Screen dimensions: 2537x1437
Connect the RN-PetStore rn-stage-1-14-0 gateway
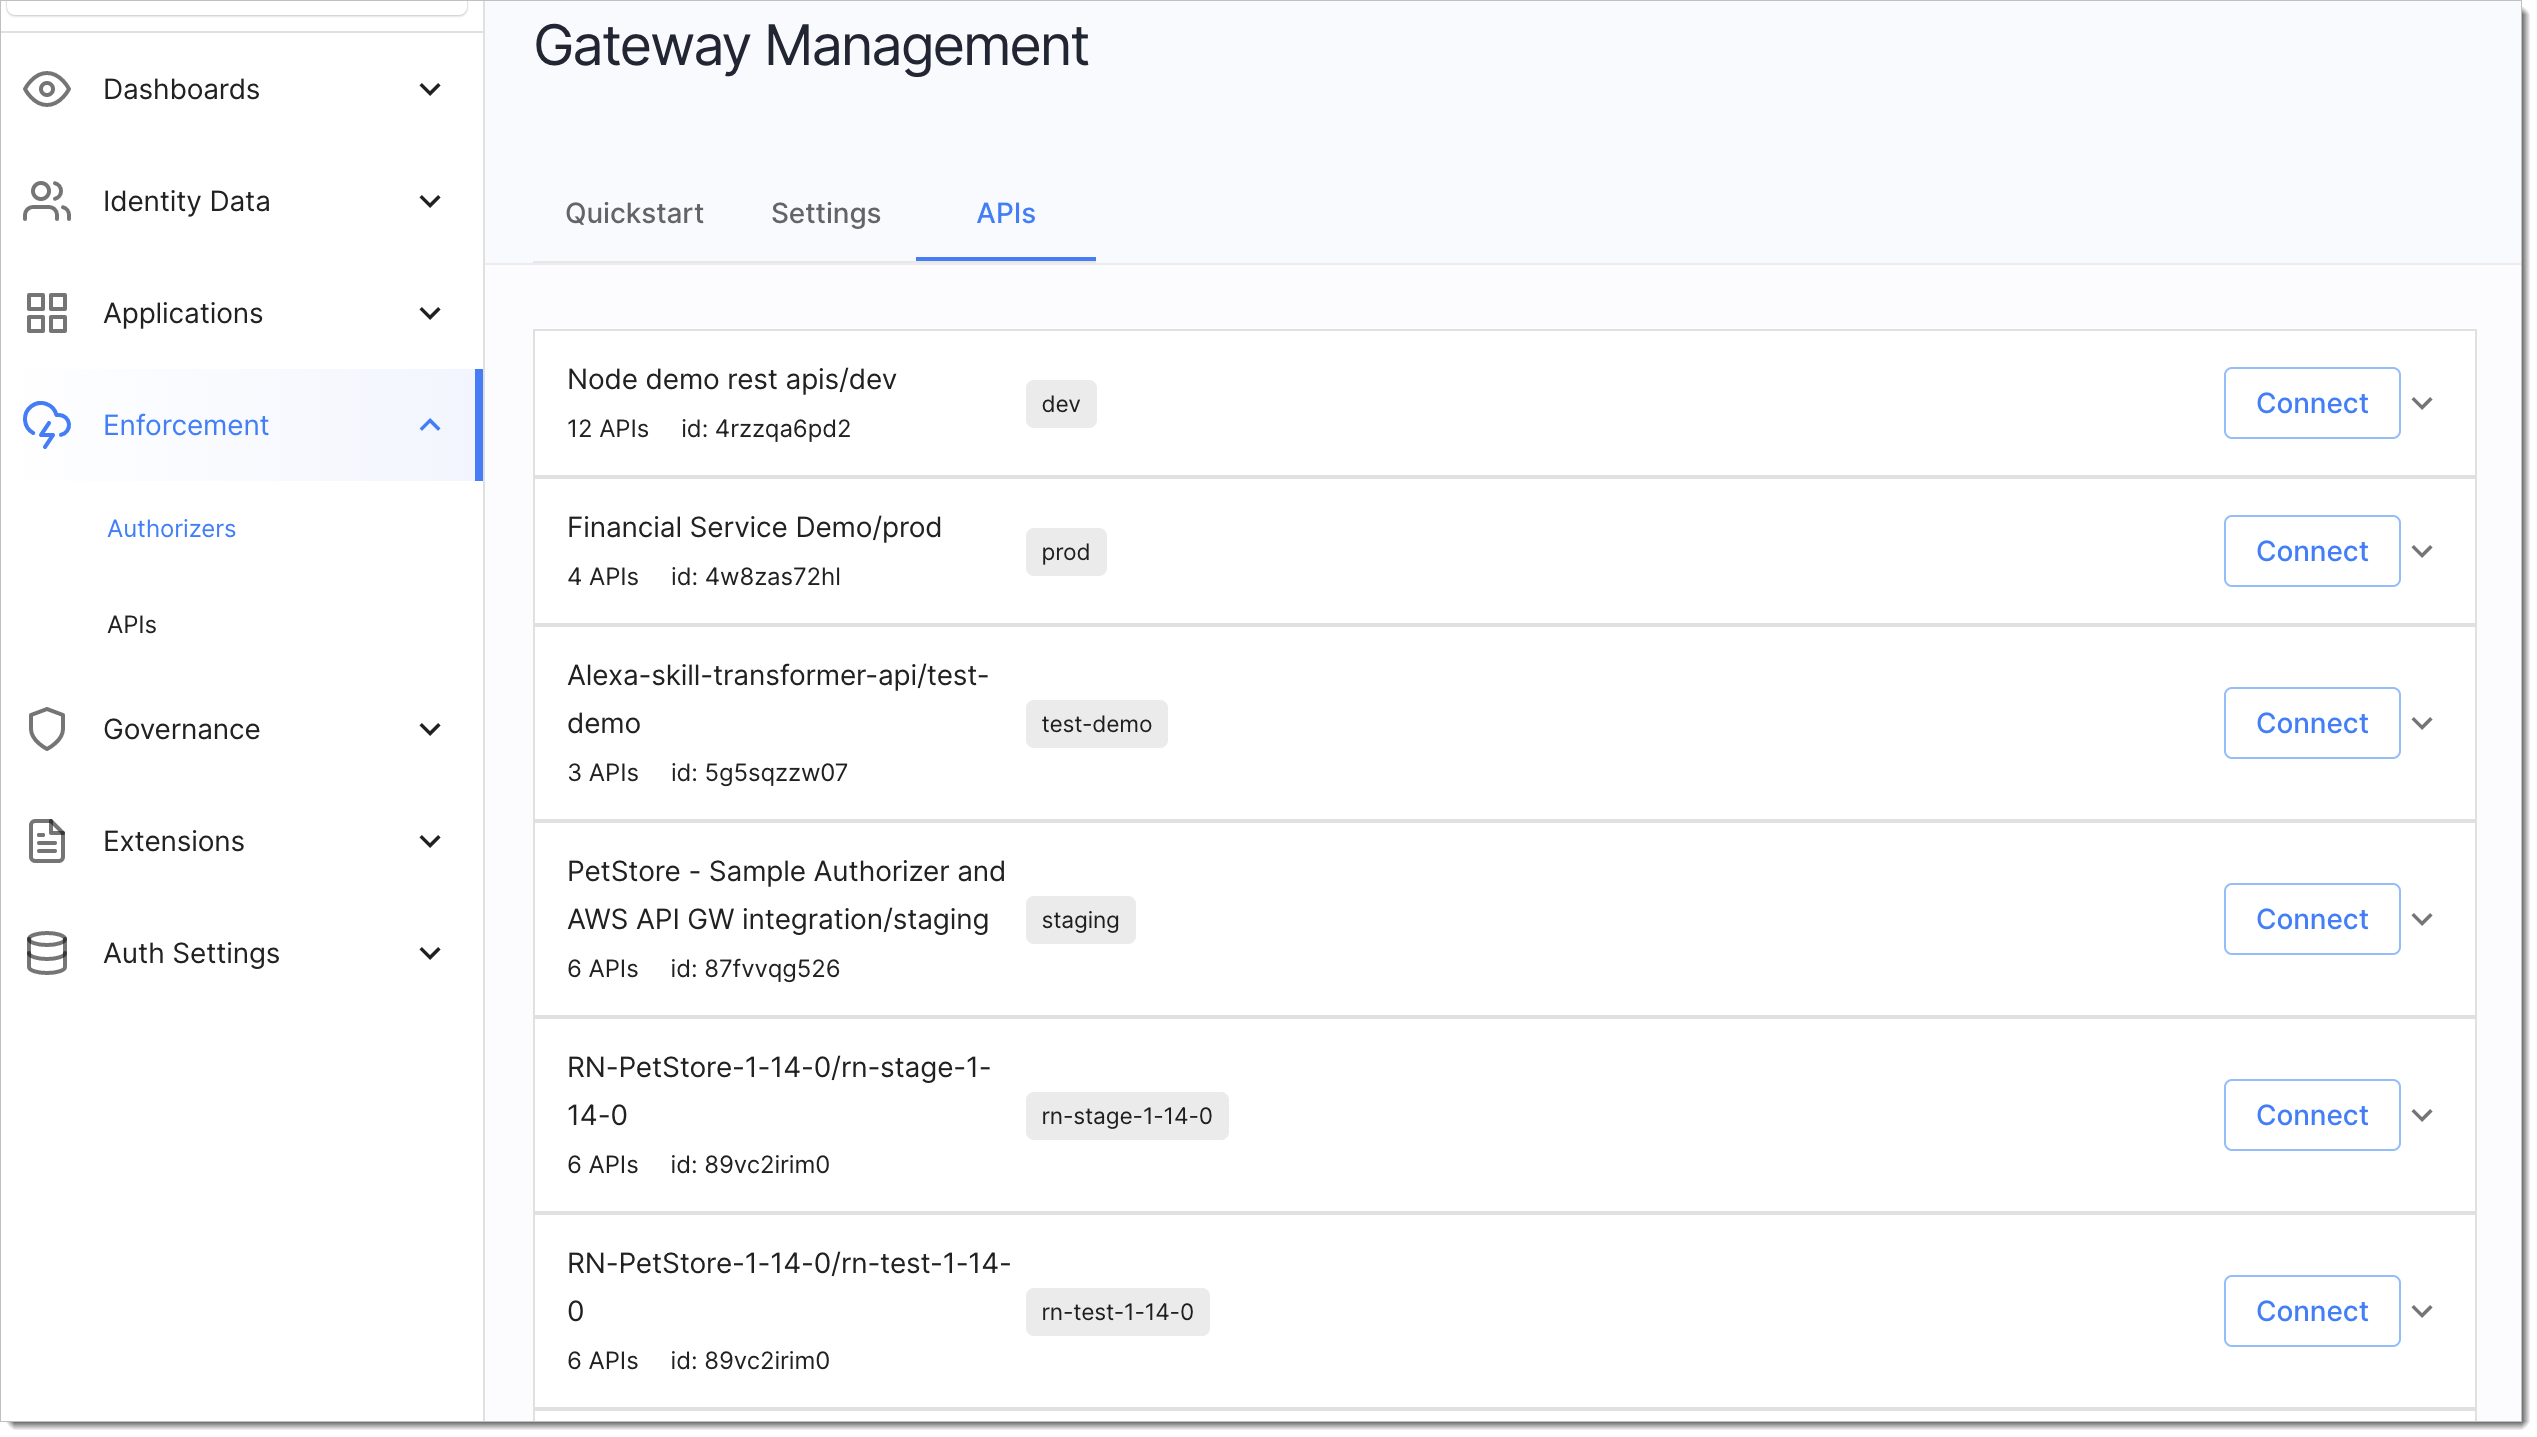click(x=2312, y=1116)
